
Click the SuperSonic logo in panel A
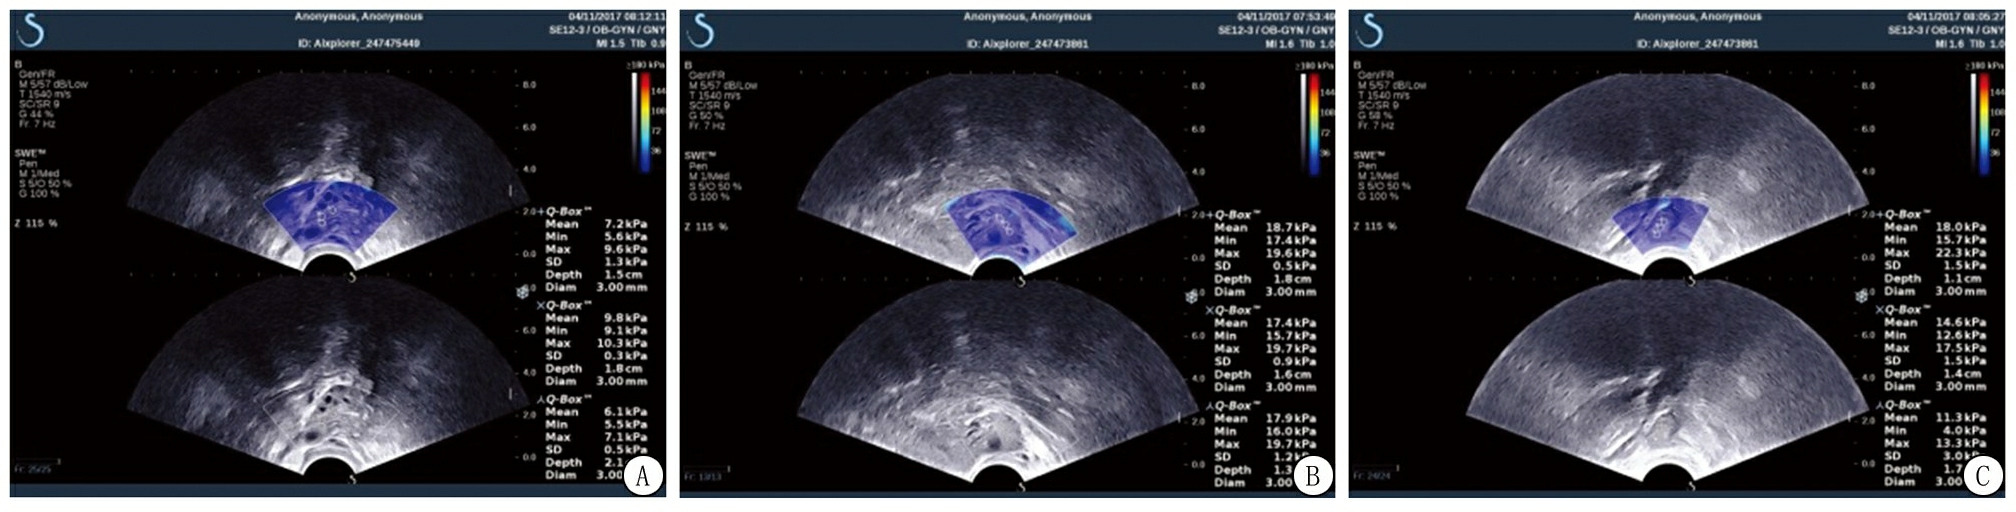[x=31, y=31]
